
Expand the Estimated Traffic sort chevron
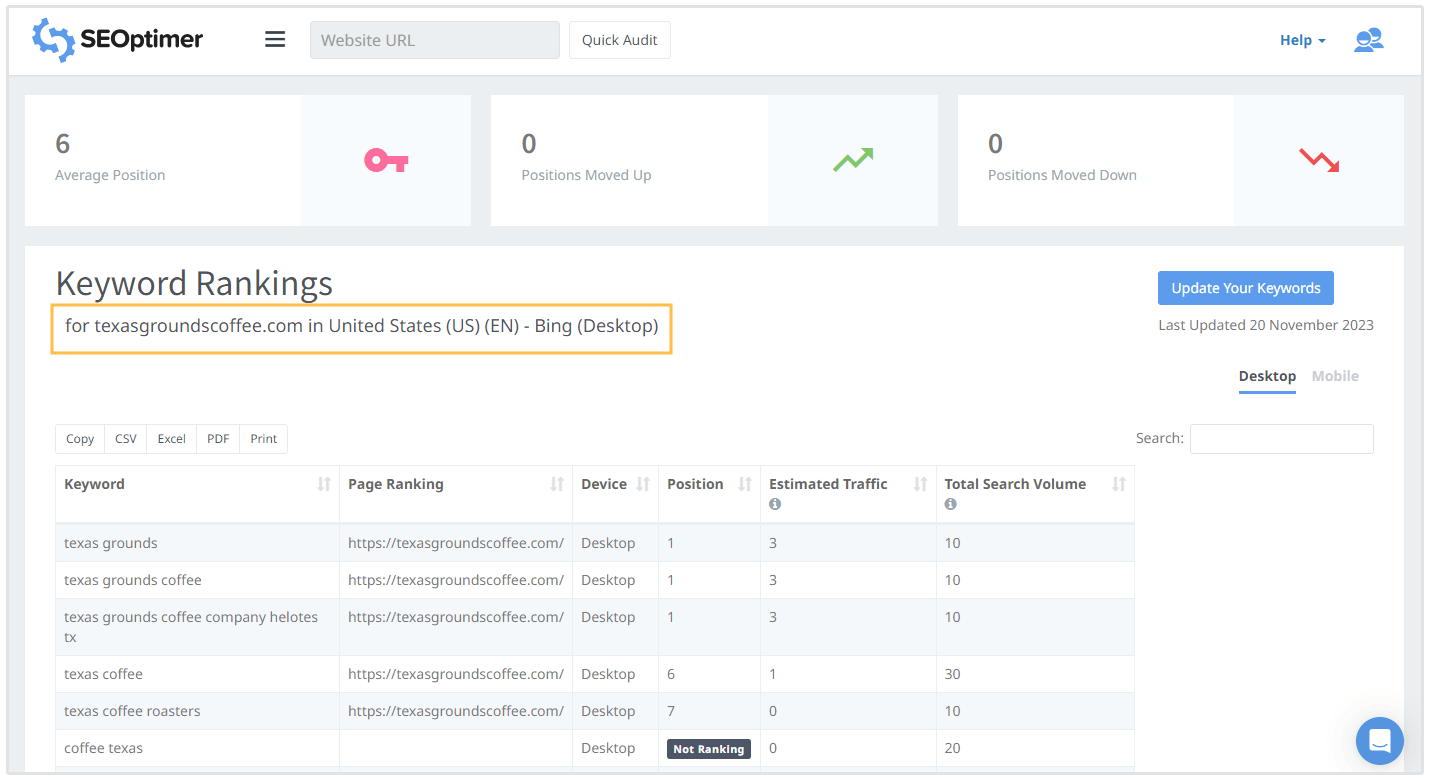pos(919,483)
